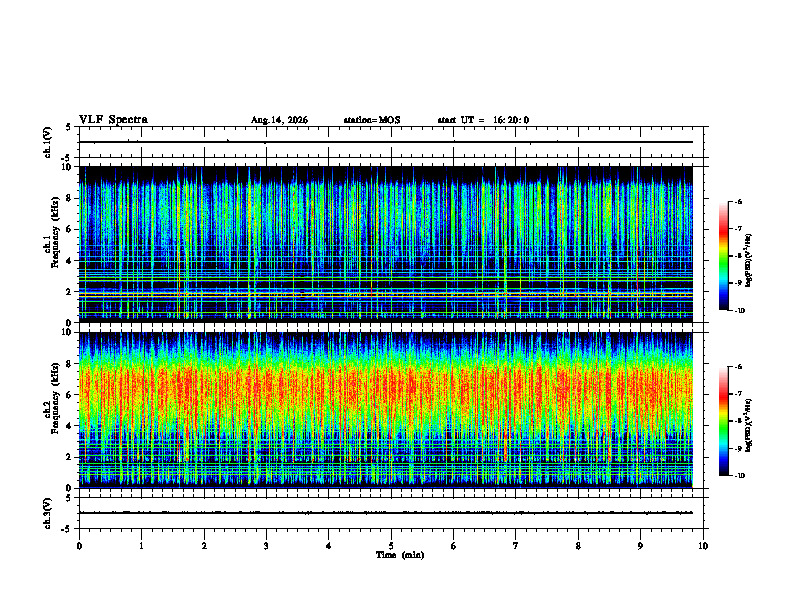
Task: Click inside the ch.3 voltage waveform panel
Action: (391, 513)
